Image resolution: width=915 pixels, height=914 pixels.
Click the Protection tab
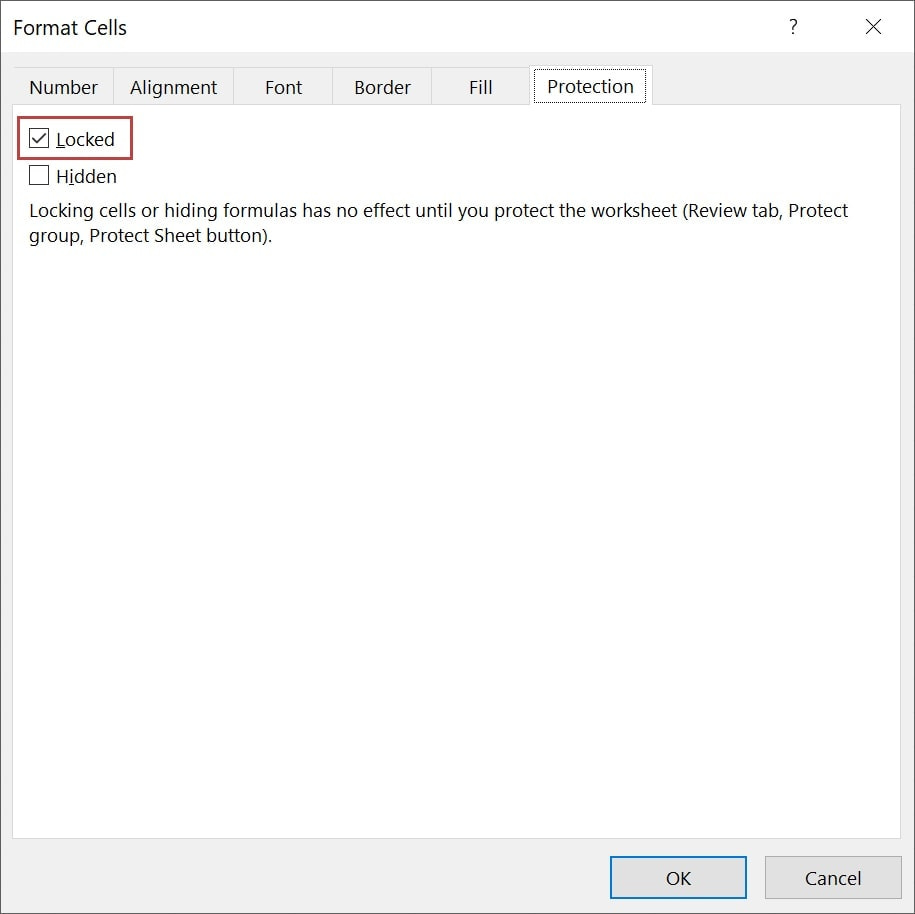pyautogui.click(x=591, y=86)
